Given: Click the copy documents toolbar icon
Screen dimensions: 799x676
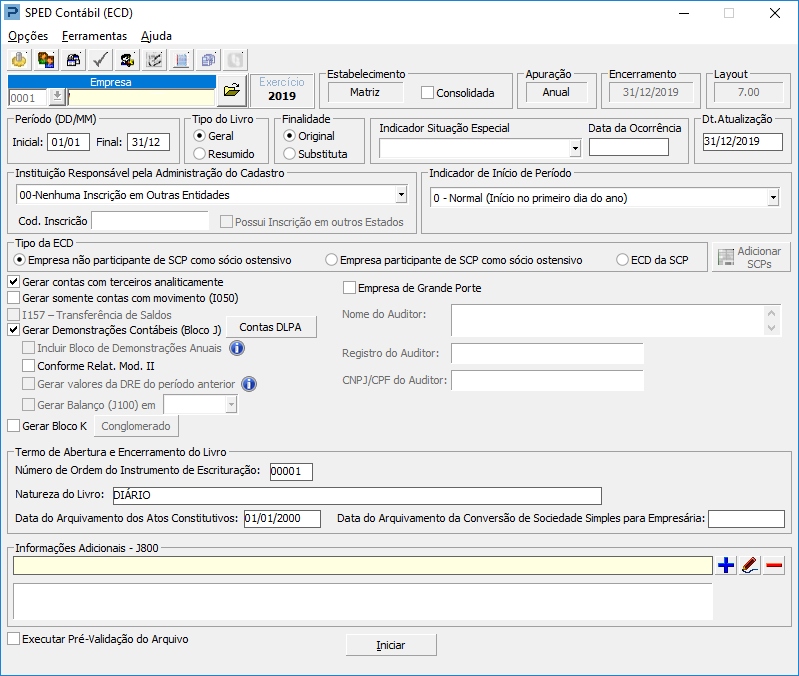Looking at the screenshot, I should [x=208, y=60].
